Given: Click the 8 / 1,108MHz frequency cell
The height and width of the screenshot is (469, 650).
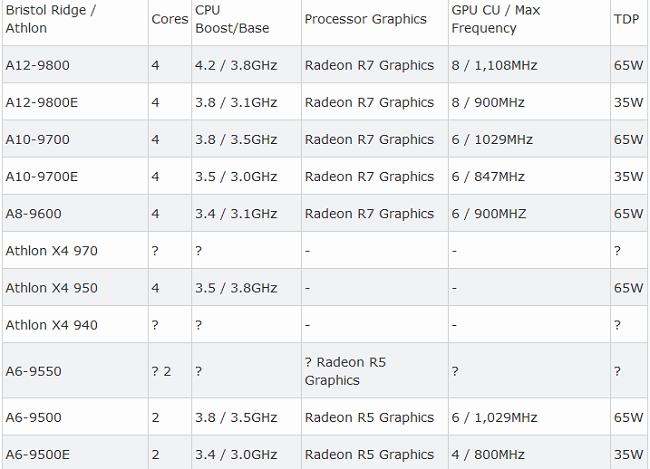Looking at the screenshot, I should pyautogui.click(x=496, y=65).
